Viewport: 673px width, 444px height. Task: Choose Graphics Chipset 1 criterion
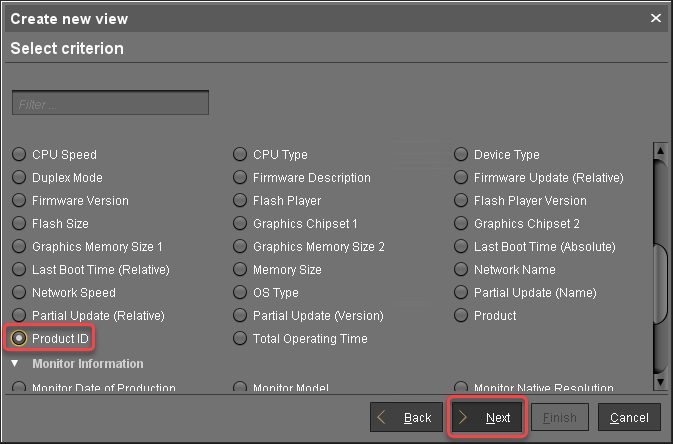(x=240, y=224)
